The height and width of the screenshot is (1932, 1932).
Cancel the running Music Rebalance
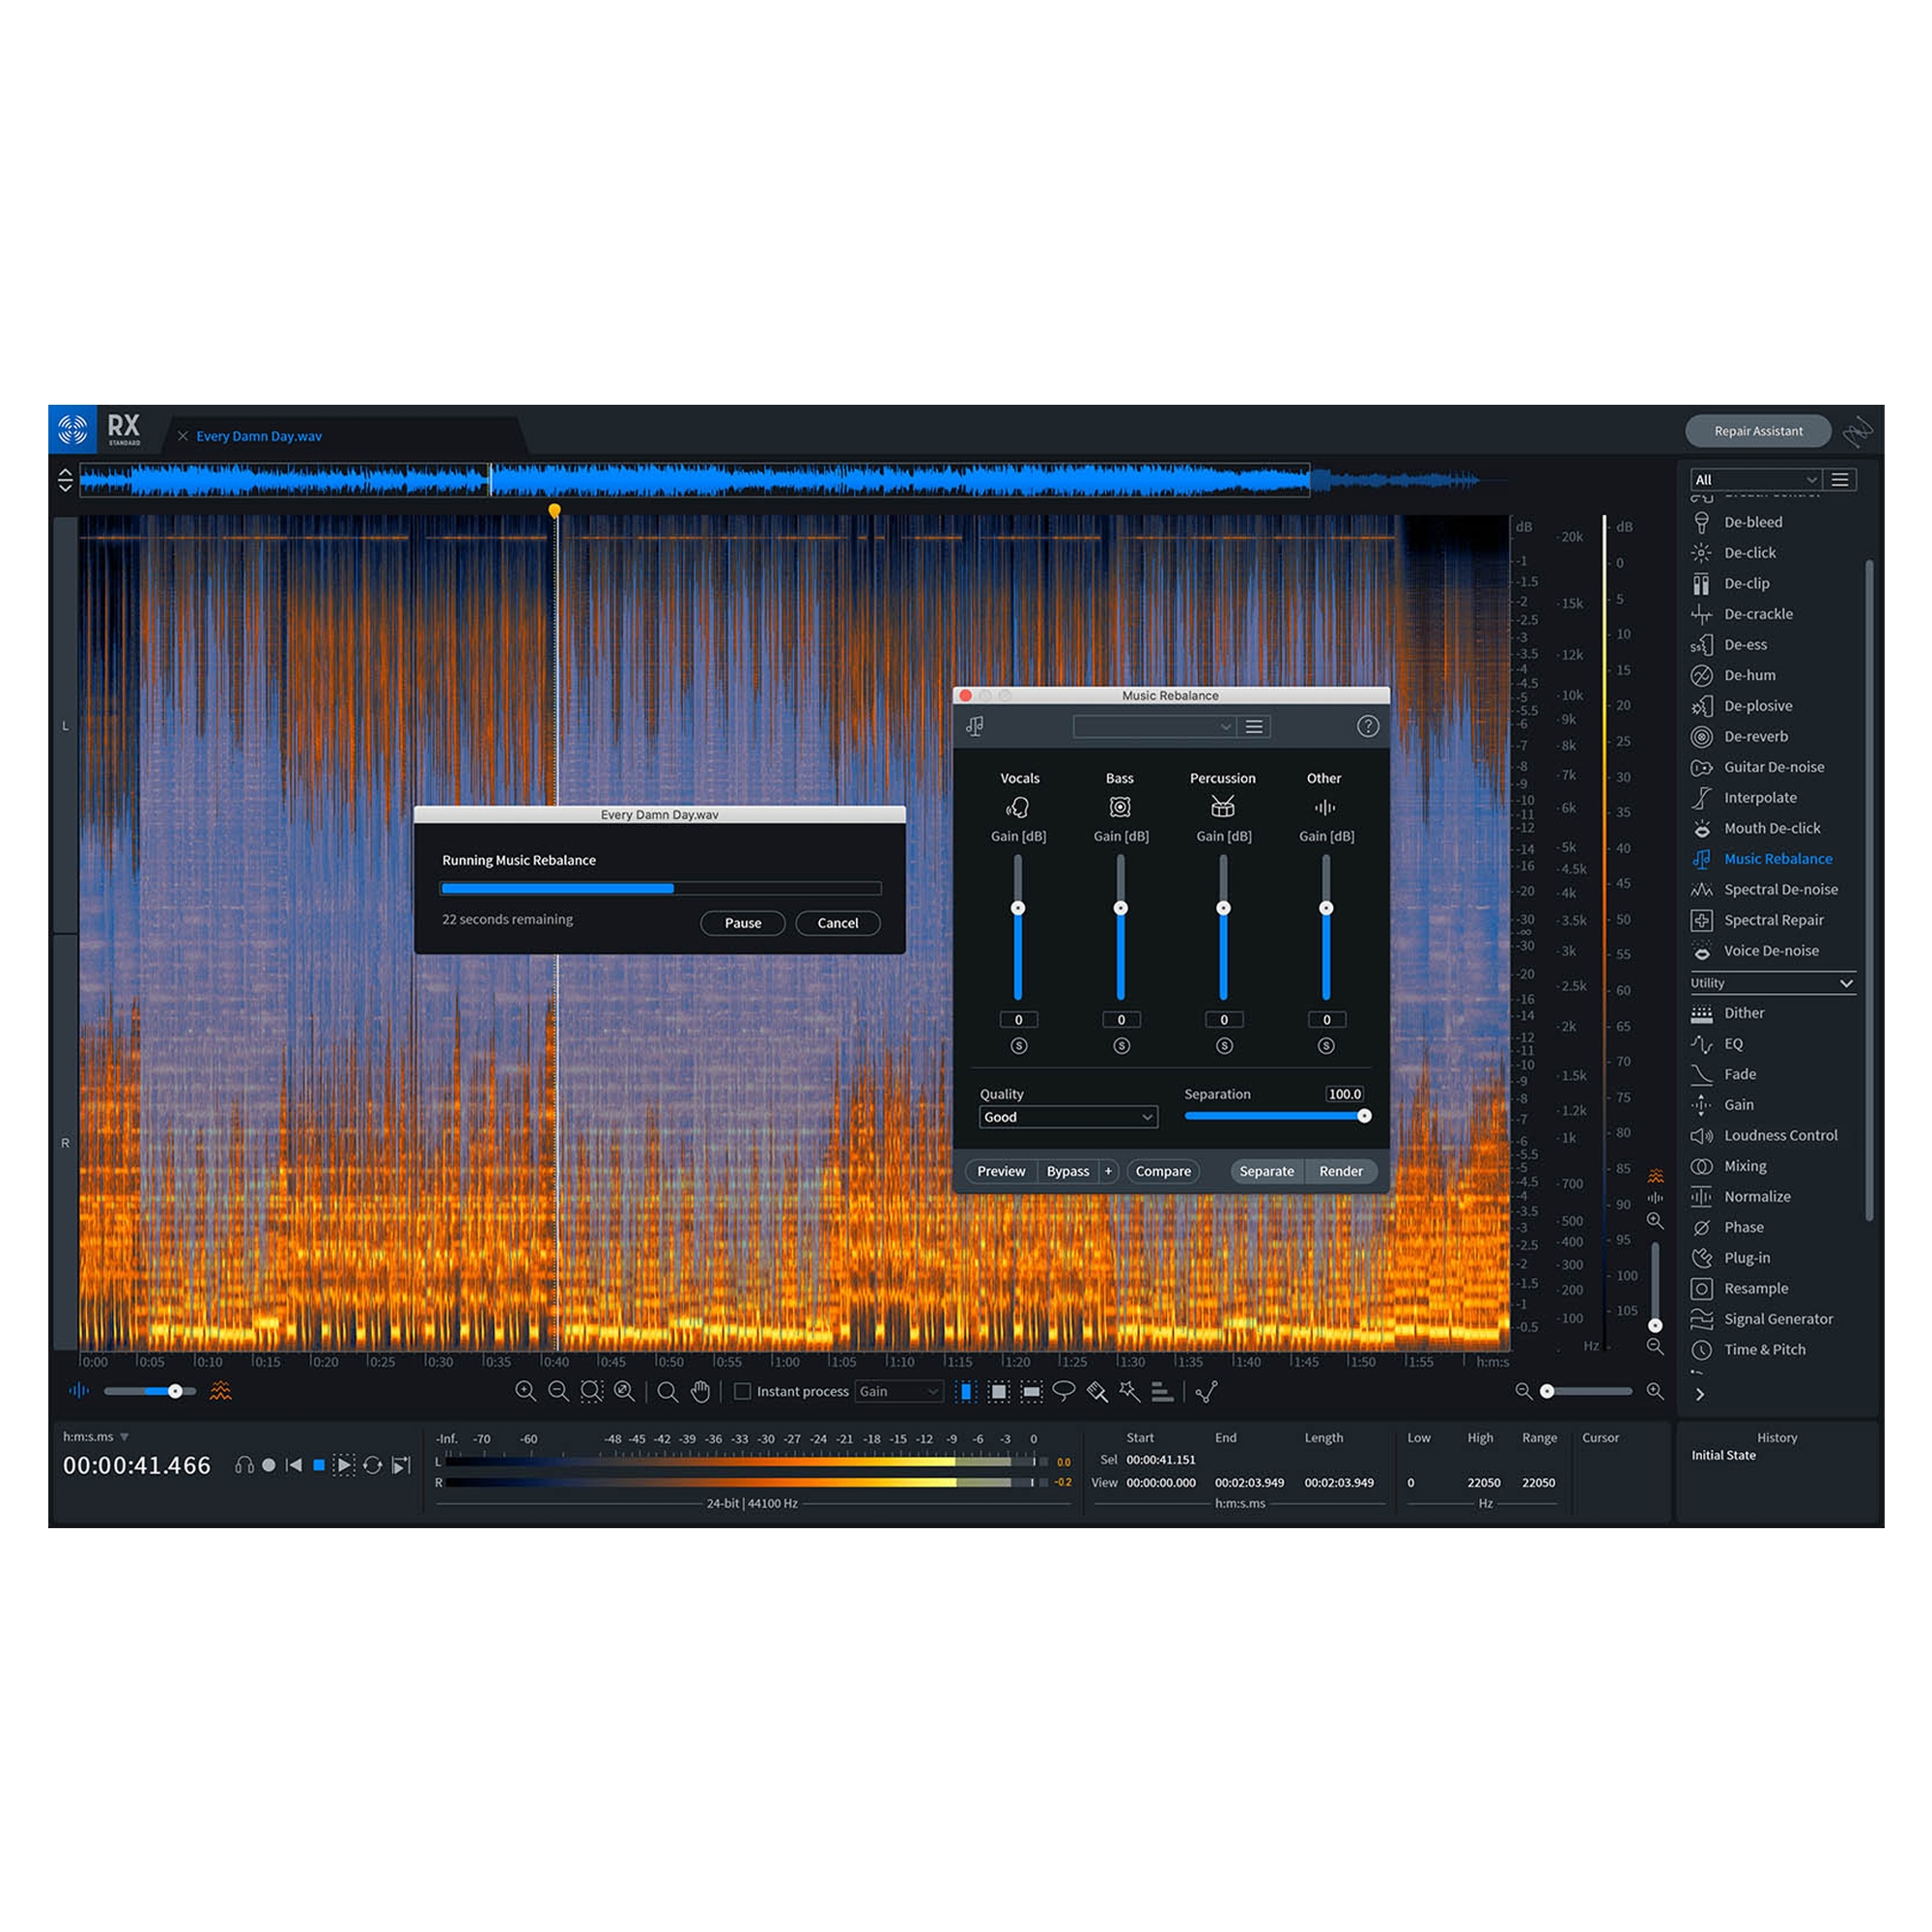tap(838, 923)
